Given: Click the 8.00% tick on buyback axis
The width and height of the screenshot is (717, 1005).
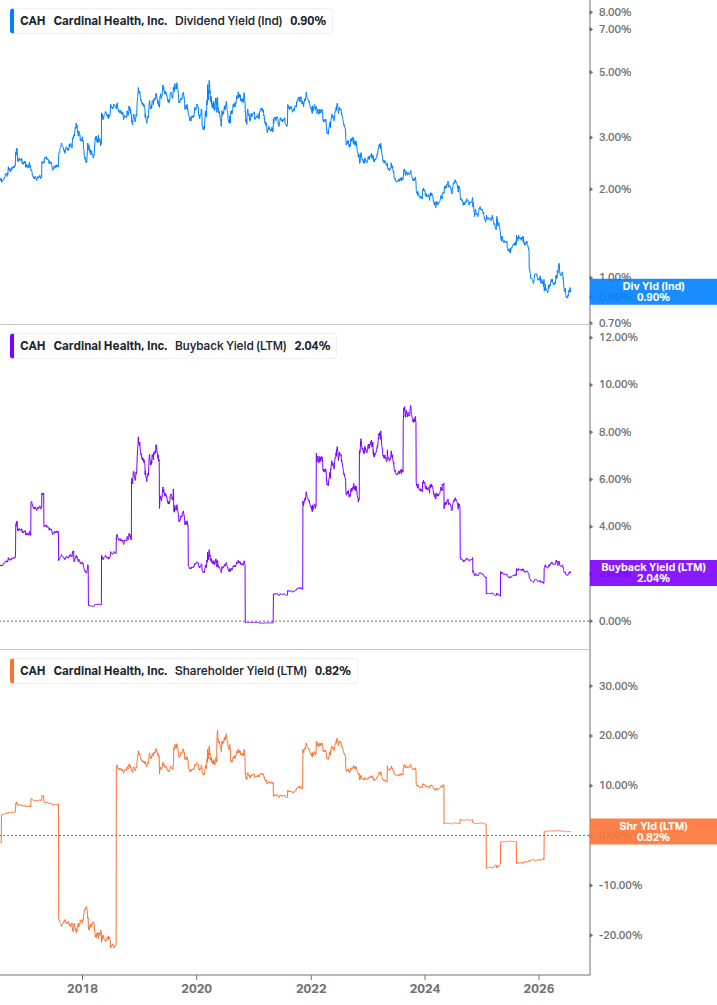Looking at the screenshot, I should [x=615, y=432].
